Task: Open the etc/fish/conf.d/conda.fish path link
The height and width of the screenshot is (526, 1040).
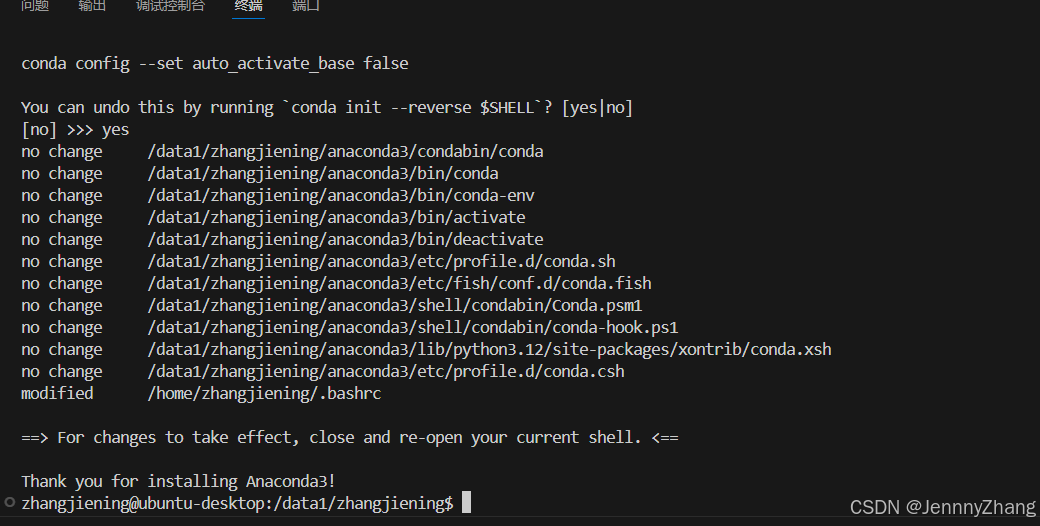Action: pos(399,283)
